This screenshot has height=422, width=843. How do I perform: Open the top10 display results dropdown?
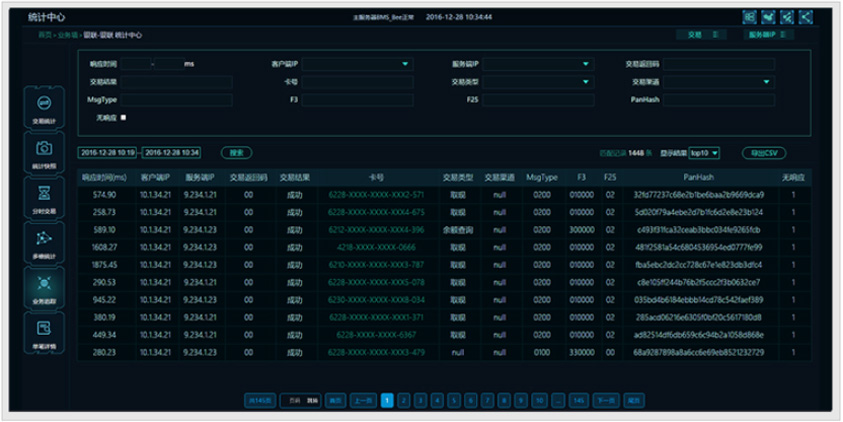pyautogui.click(x=704, y=153)
